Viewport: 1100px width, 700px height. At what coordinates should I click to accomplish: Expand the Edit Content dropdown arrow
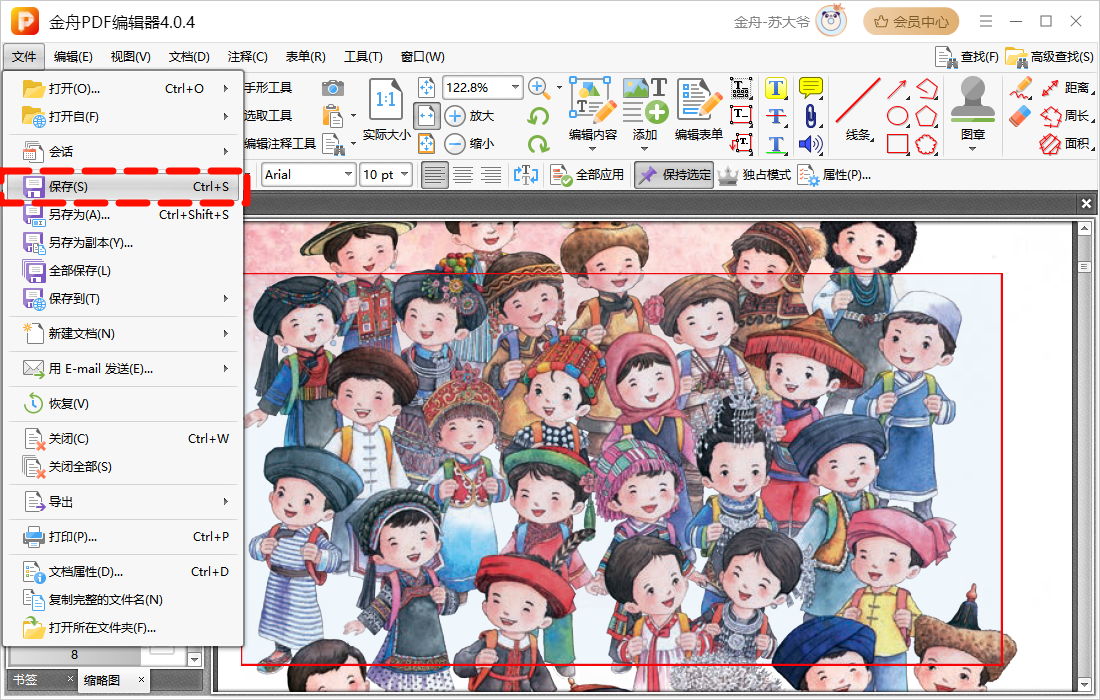[593, 149]
